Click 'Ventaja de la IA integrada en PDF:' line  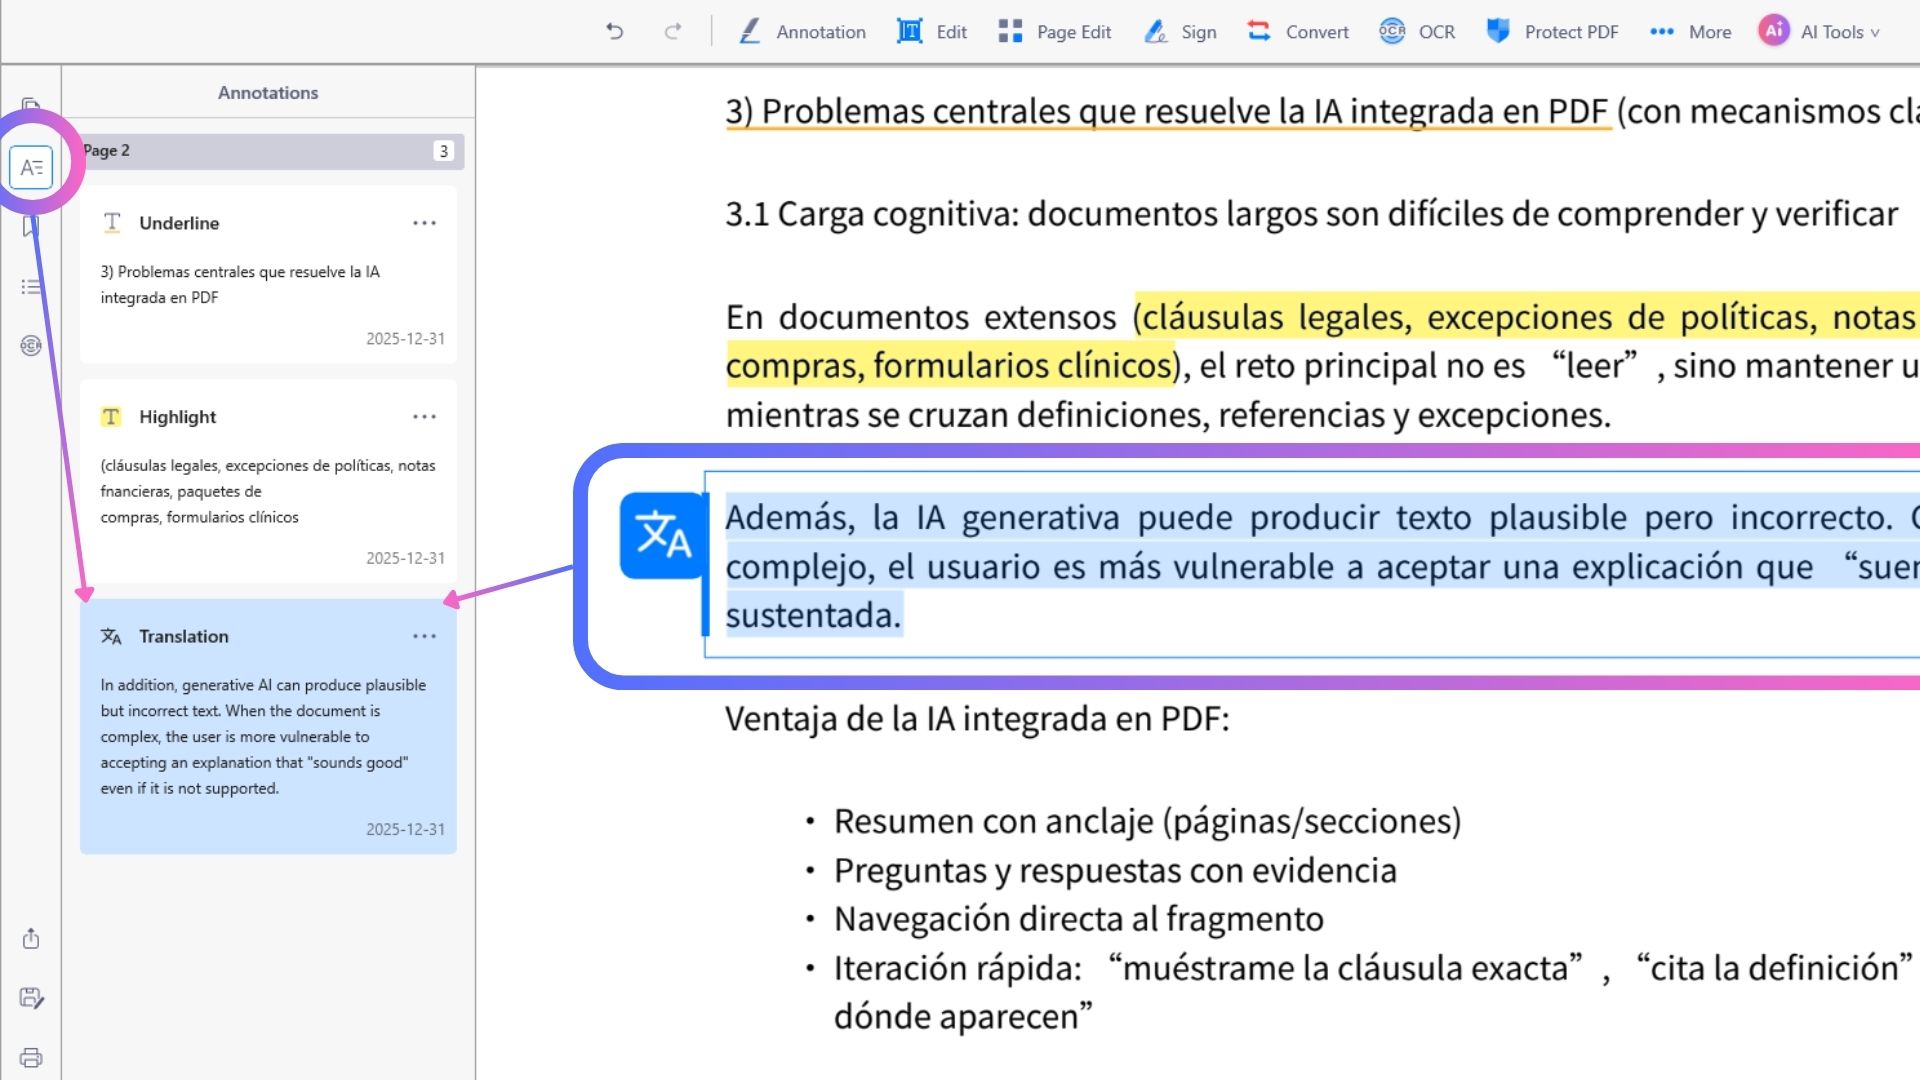point(977,719)
